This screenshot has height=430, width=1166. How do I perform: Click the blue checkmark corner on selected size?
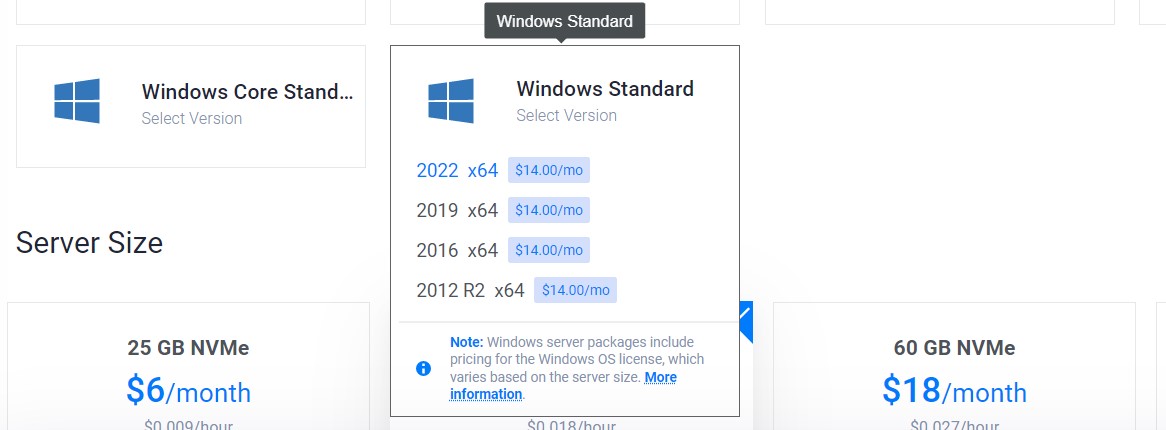tap(746, 320)
